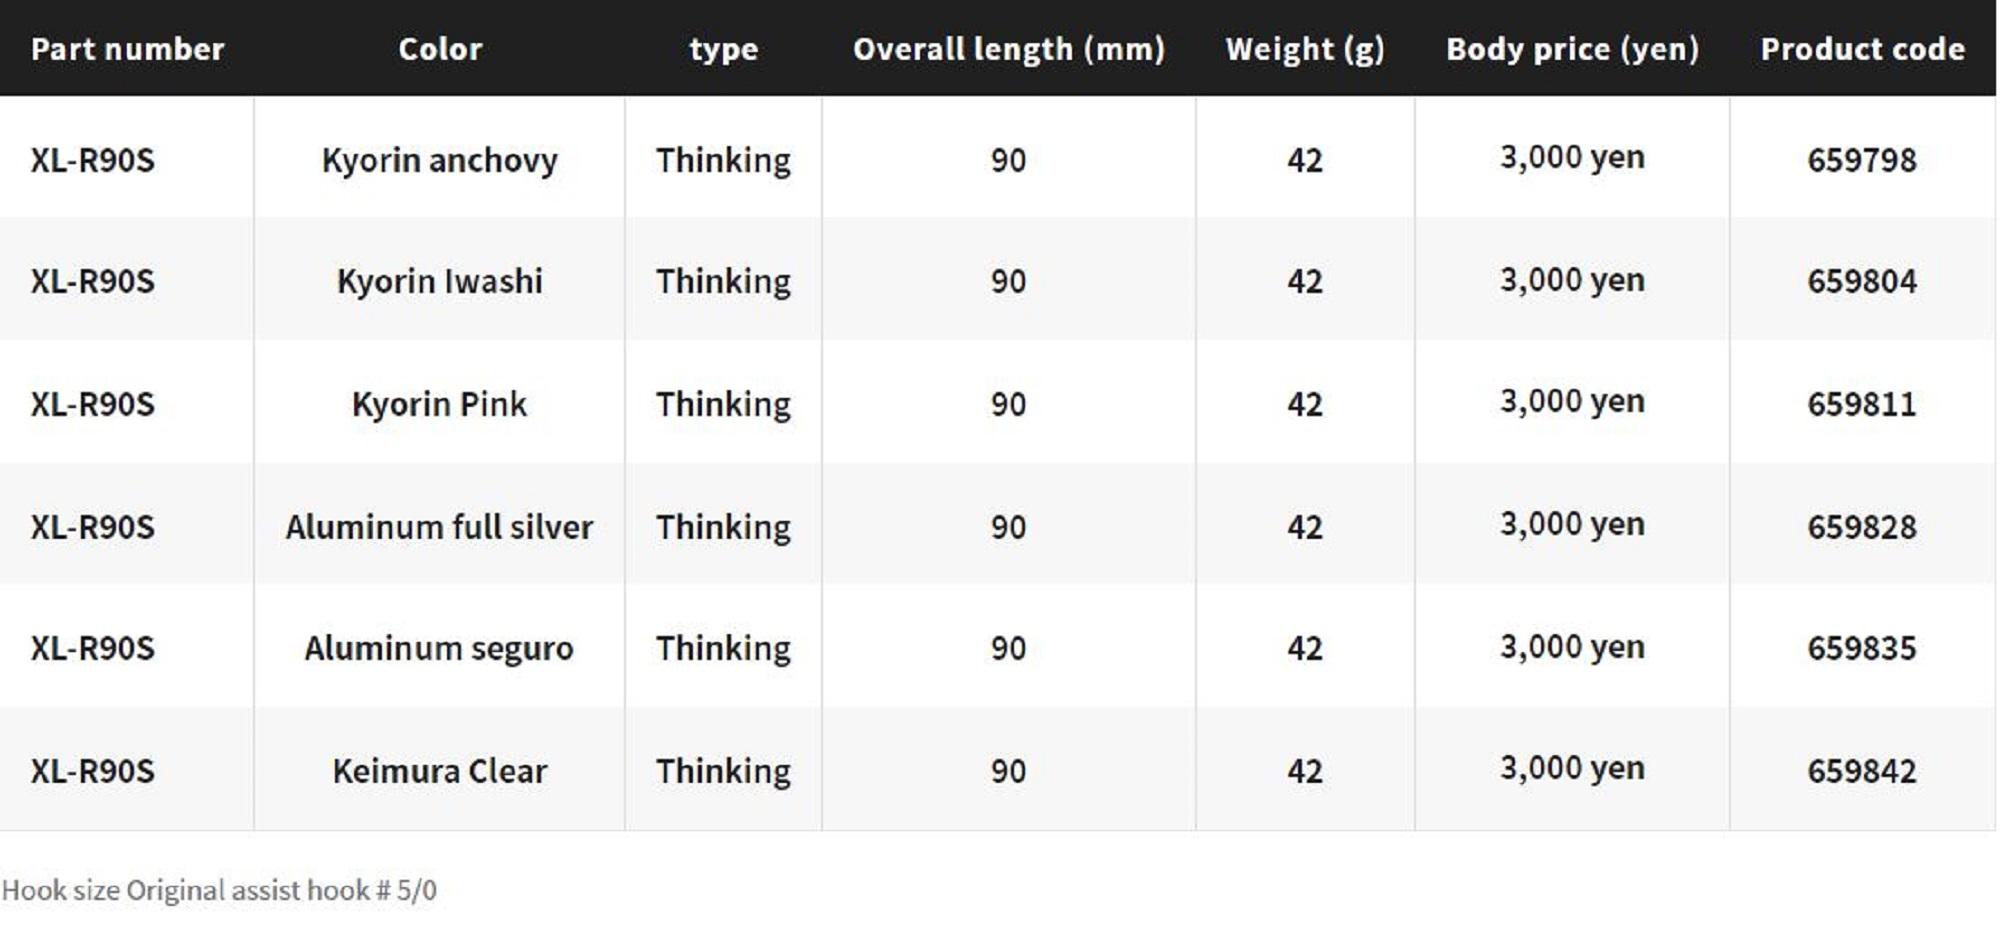Click product code 659842
This screenshot has height=929, width=2000.
click(1861, 771)
